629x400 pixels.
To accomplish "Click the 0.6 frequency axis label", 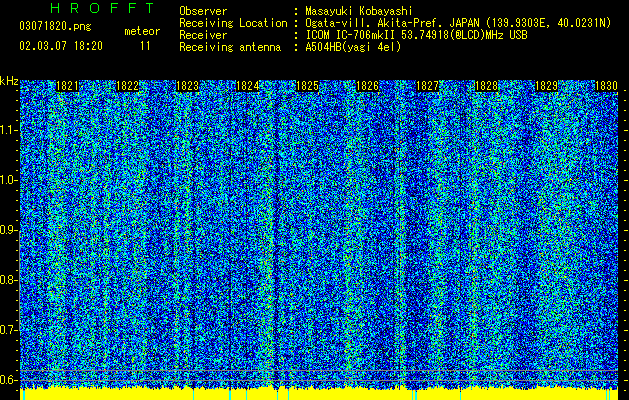I will (7, 380).
